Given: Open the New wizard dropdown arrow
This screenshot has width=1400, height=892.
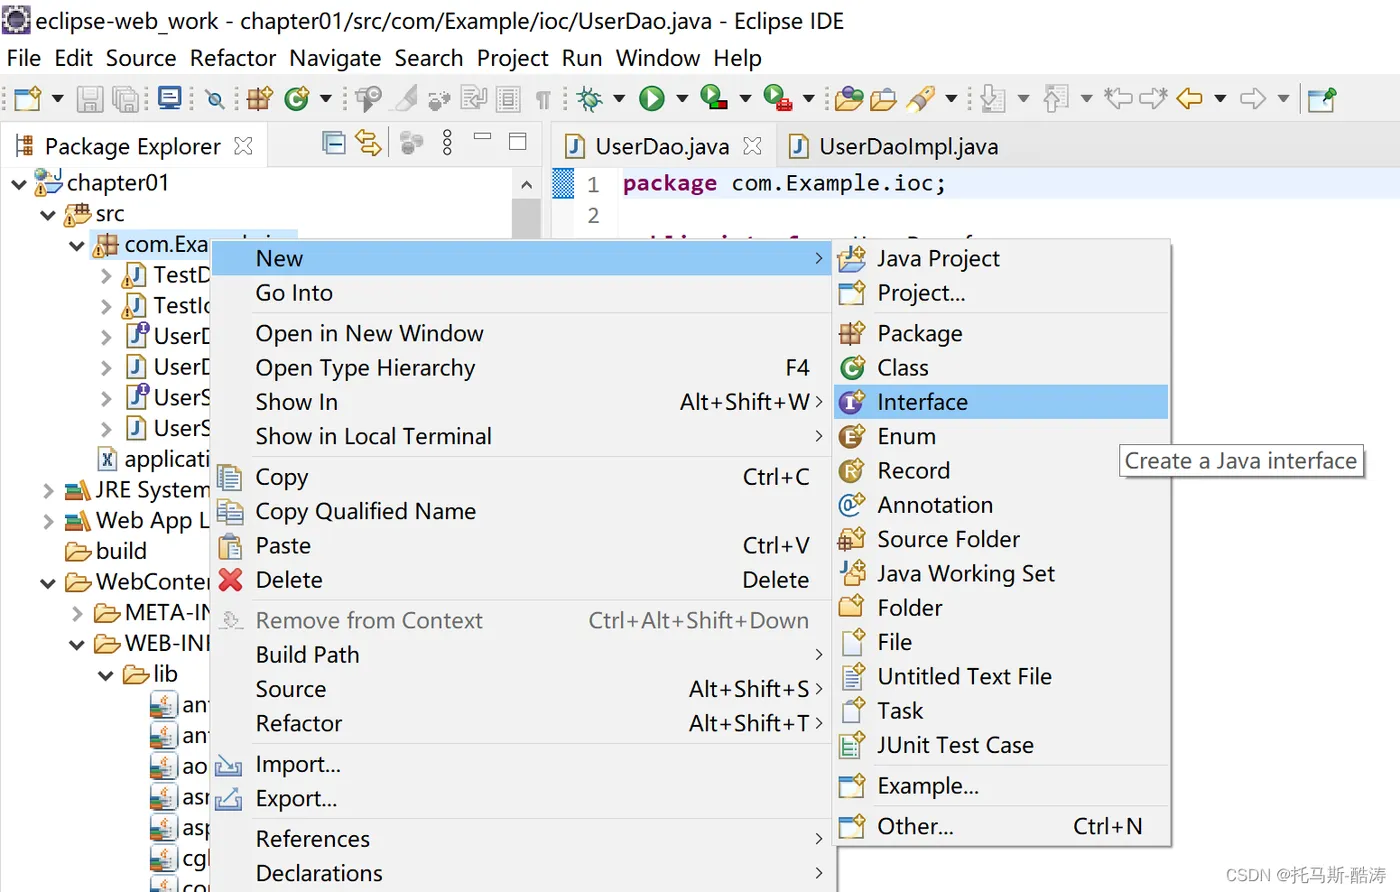Looking at the screenshot, I should coord(57,98).
